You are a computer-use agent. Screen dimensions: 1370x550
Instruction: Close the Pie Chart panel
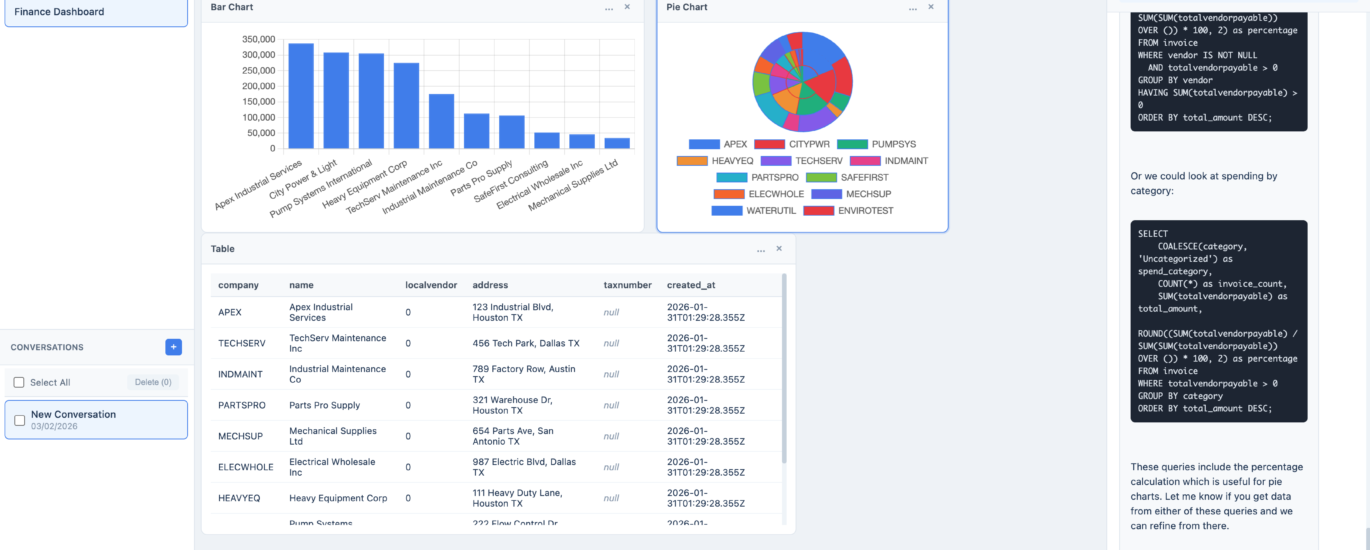(931, 7)
